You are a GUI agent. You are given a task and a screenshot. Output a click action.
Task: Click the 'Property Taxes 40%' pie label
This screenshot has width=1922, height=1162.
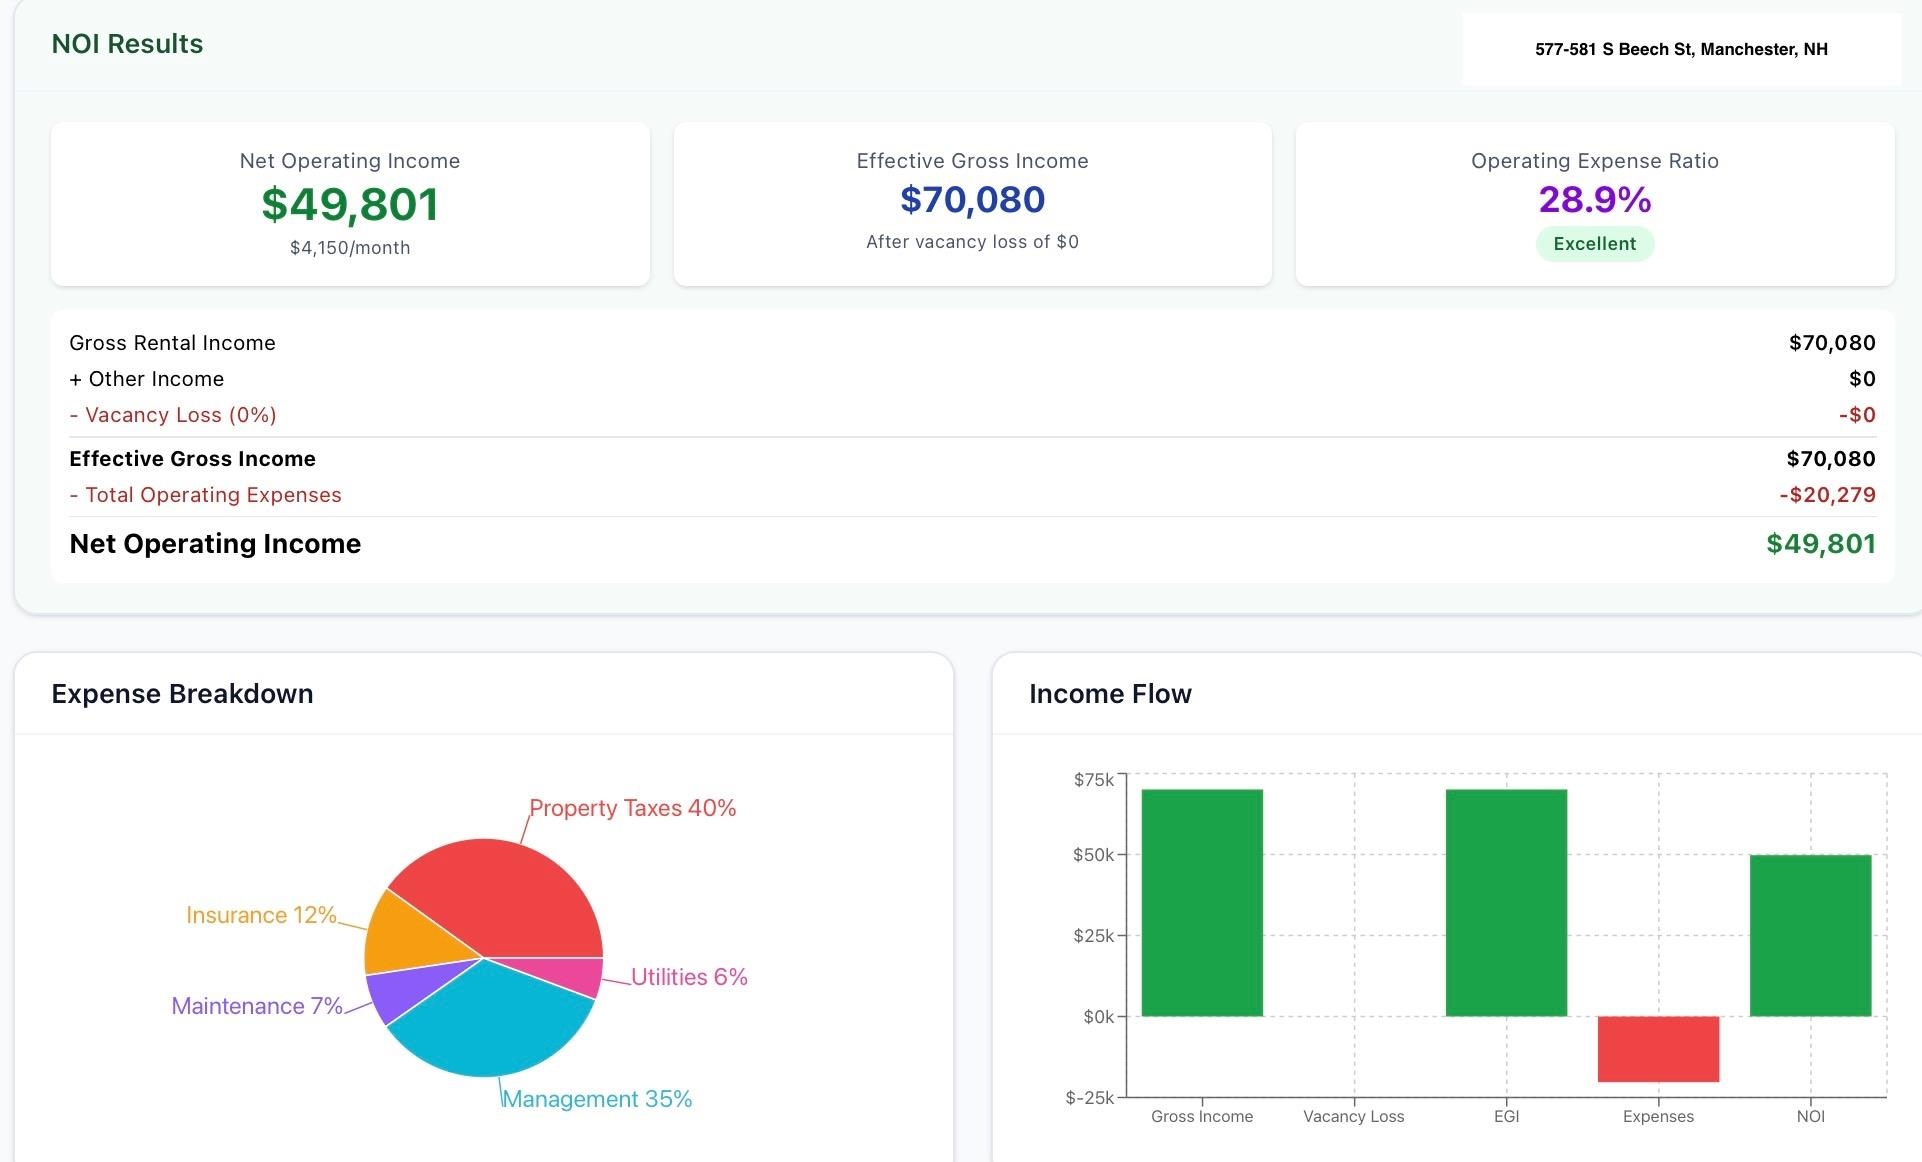point(632,808)
